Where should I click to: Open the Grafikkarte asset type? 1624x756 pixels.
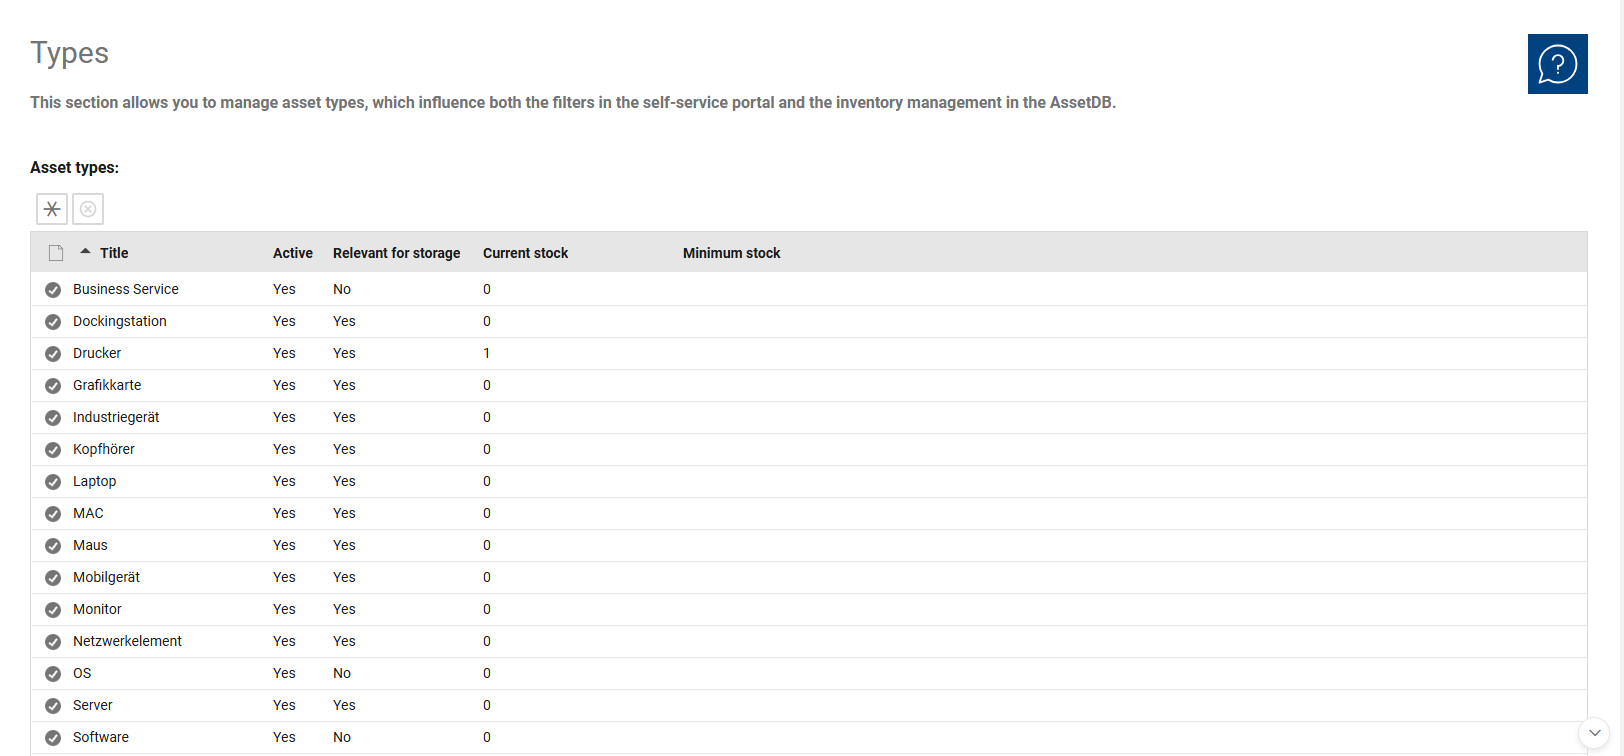pyautogui.click(x=107, y=385)
